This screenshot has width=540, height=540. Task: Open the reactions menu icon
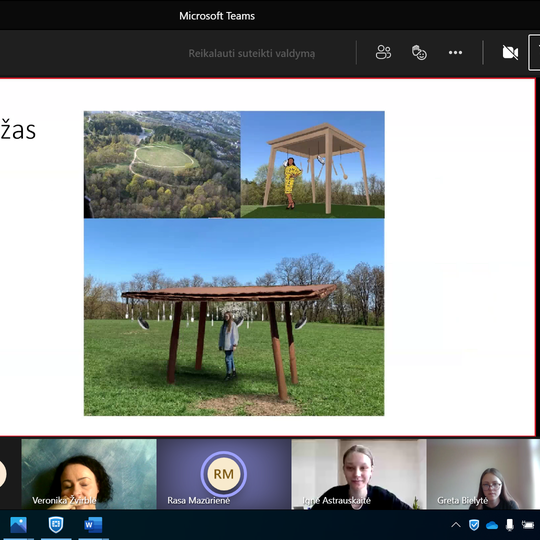click(x=419, y=53)
